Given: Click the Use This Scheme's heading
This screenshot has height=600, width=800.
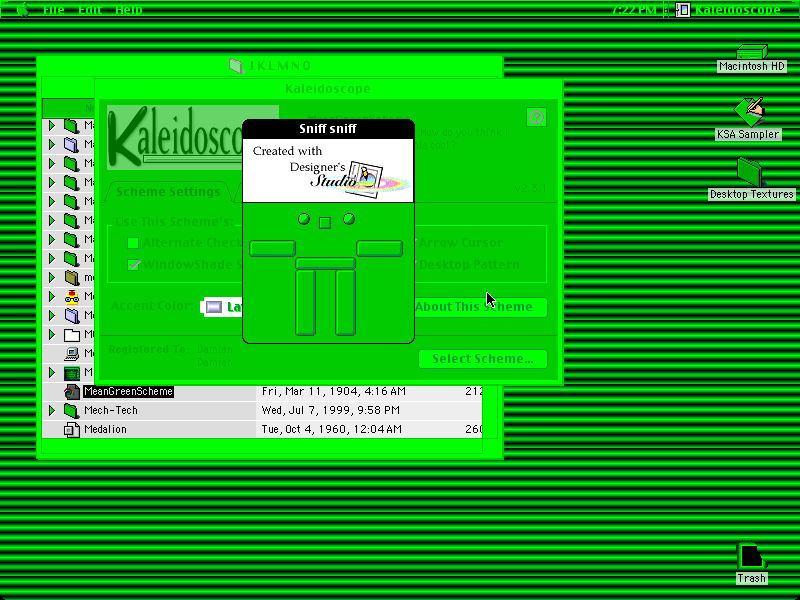Looking at the screenshot, I should pyautogui.click(x=174, y=222).
